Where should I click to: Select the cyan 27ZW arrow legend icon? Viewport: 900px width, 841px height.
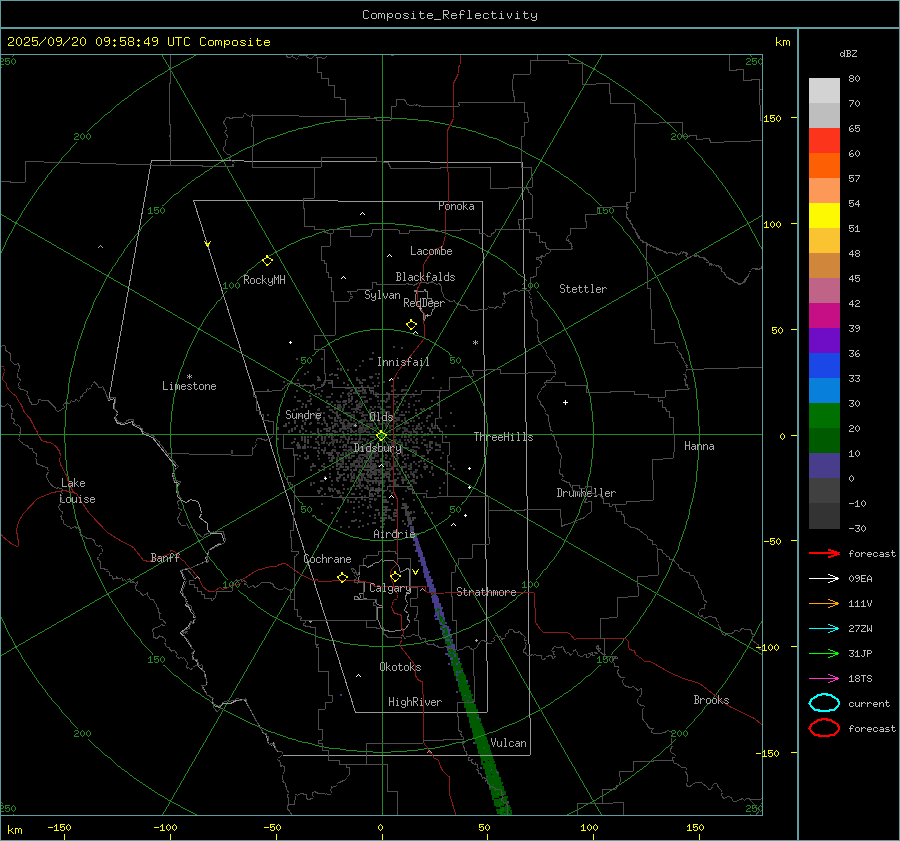(x=824, y=628)
